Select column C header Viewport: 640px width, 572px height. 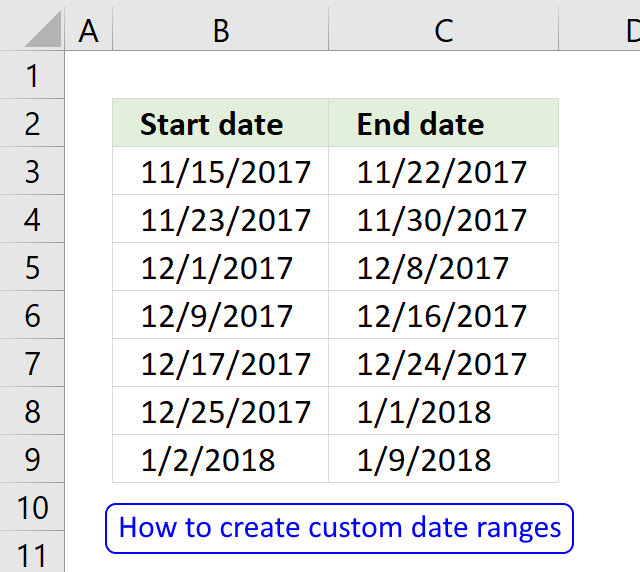443,32
